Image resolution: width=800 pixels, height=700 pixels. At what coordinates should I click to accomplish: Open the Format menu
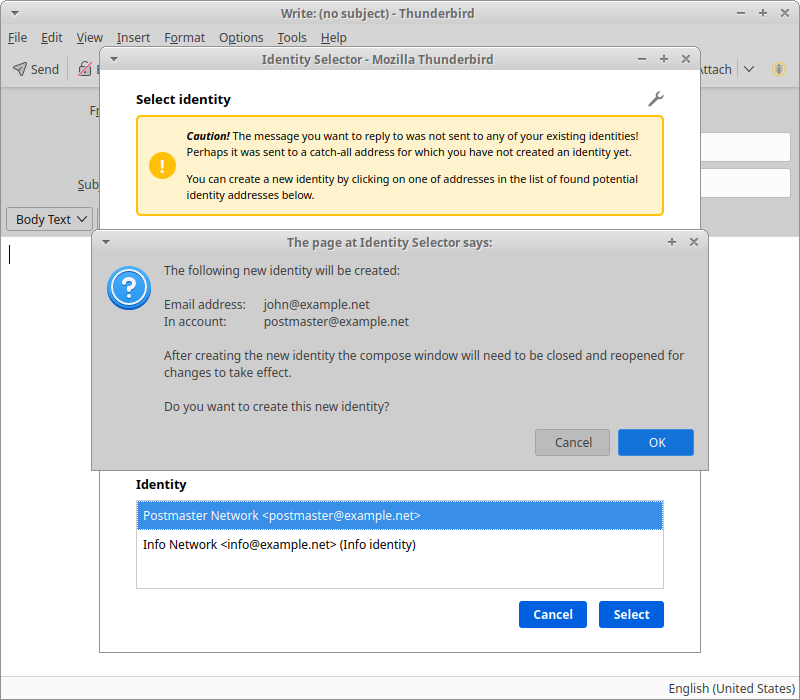pyautogui.click(x=184, y=38)
